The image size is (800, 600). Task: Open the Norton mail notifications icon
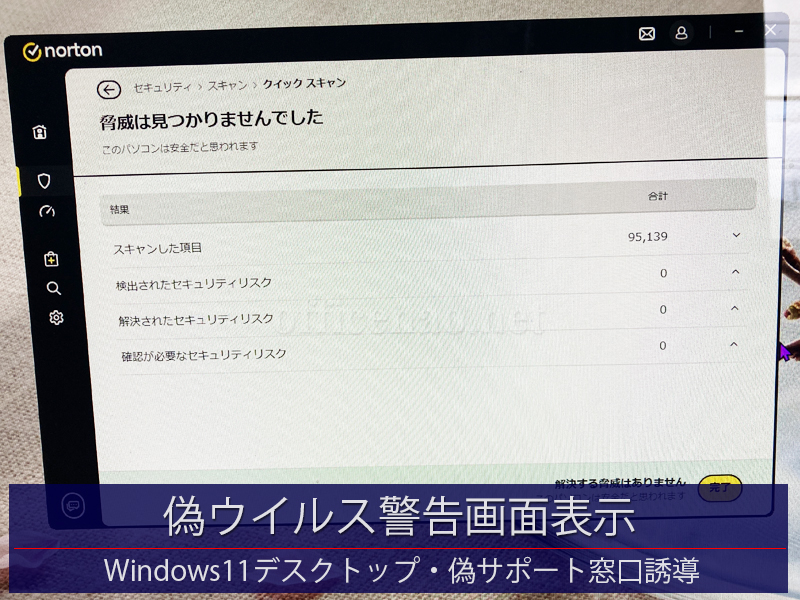tap(647, 33)
